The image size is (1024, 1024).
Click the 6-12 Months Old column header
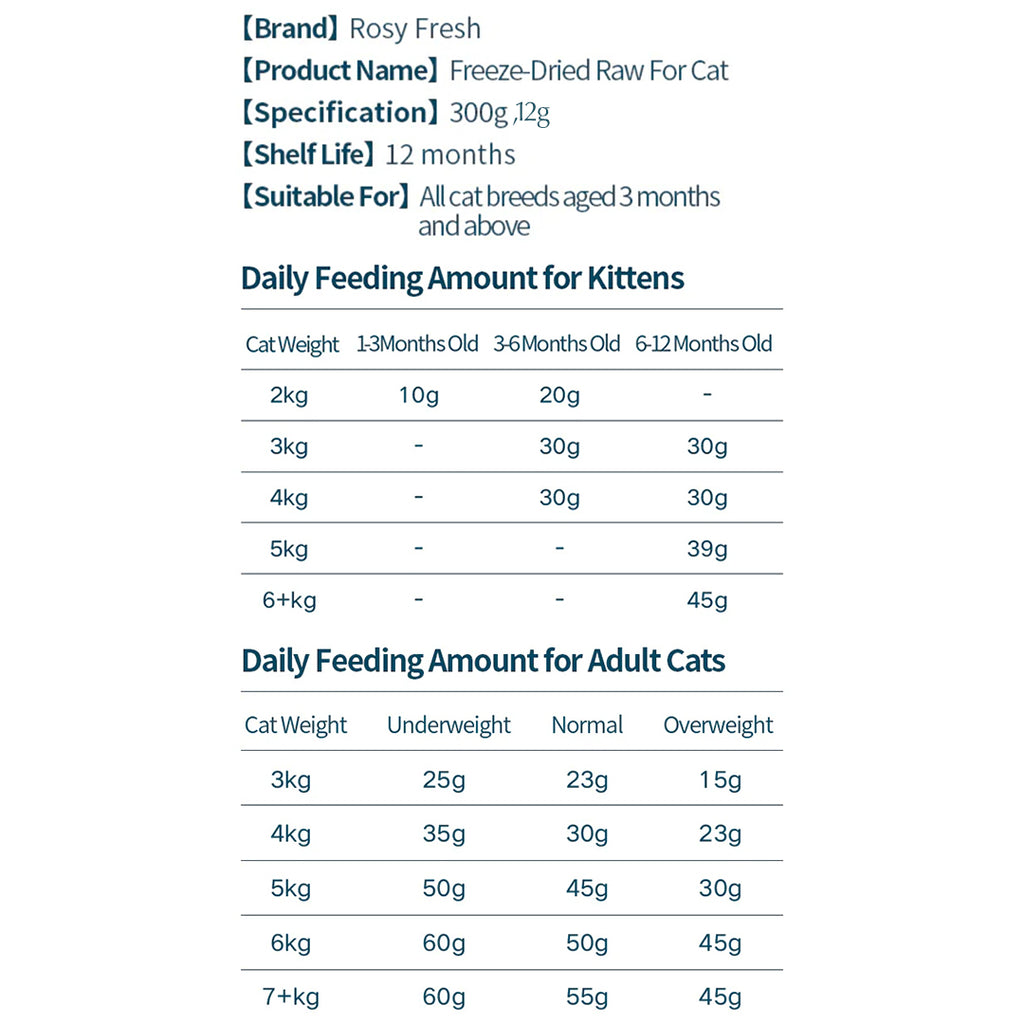703,344
